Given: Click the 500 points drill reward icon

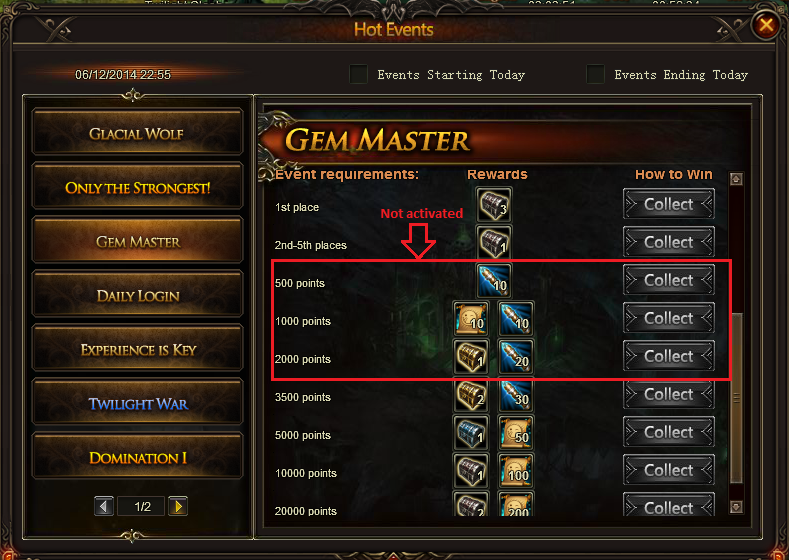Looking at the screenshot, I should click(x=494, y=281).
